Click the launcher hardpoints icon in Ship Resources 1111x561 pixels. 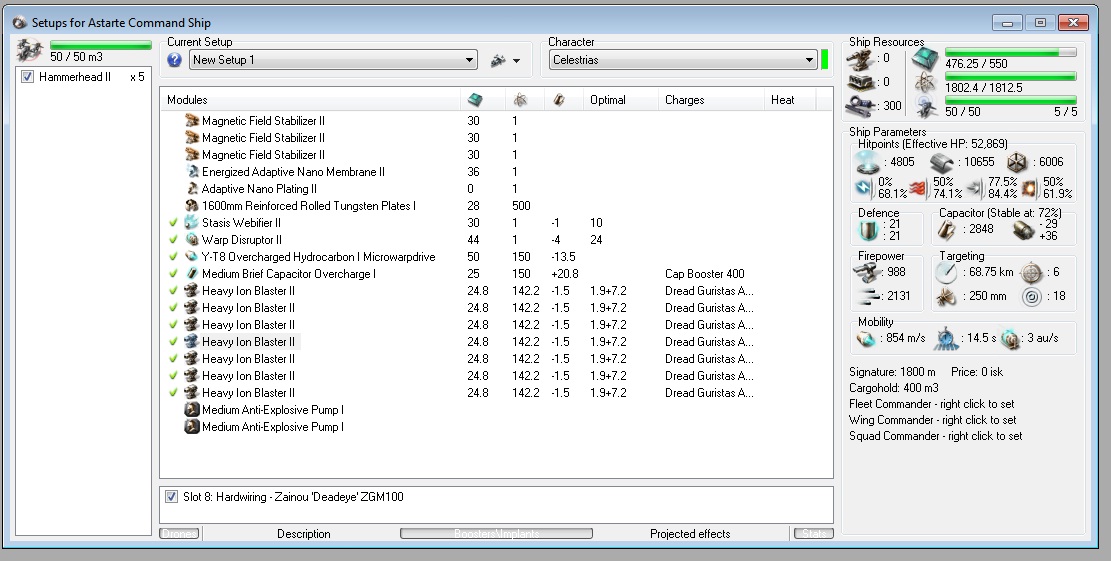[859, 83]
